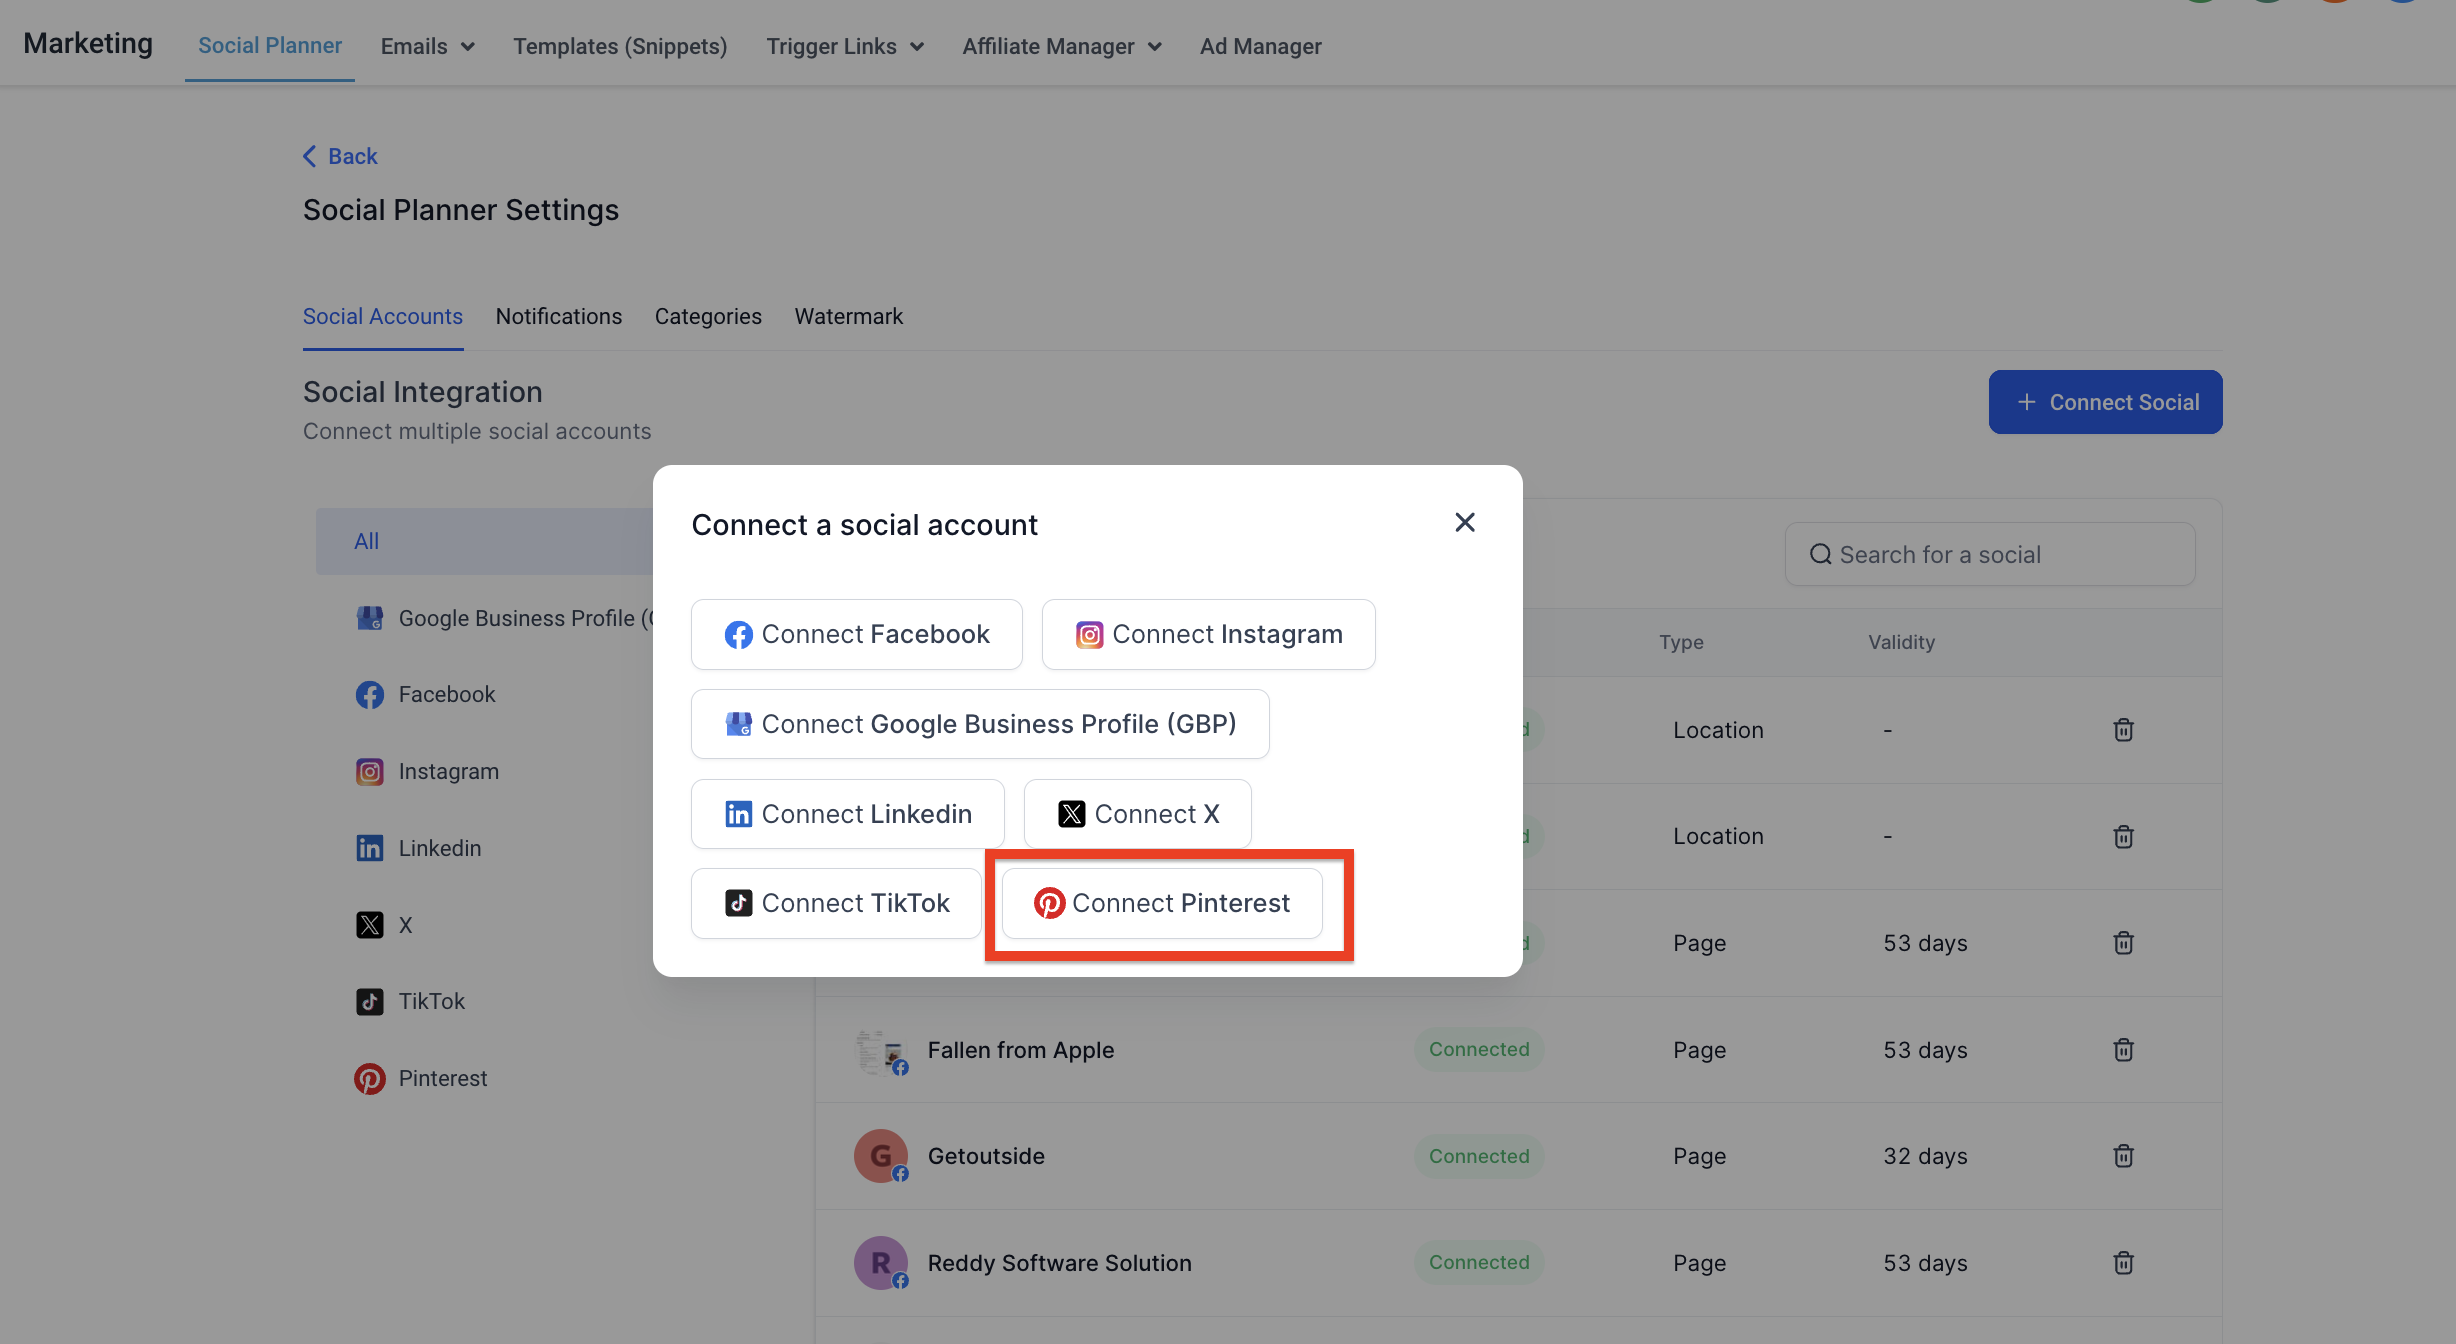
Task: Go back using the Back link
Action: coord(340,156)
